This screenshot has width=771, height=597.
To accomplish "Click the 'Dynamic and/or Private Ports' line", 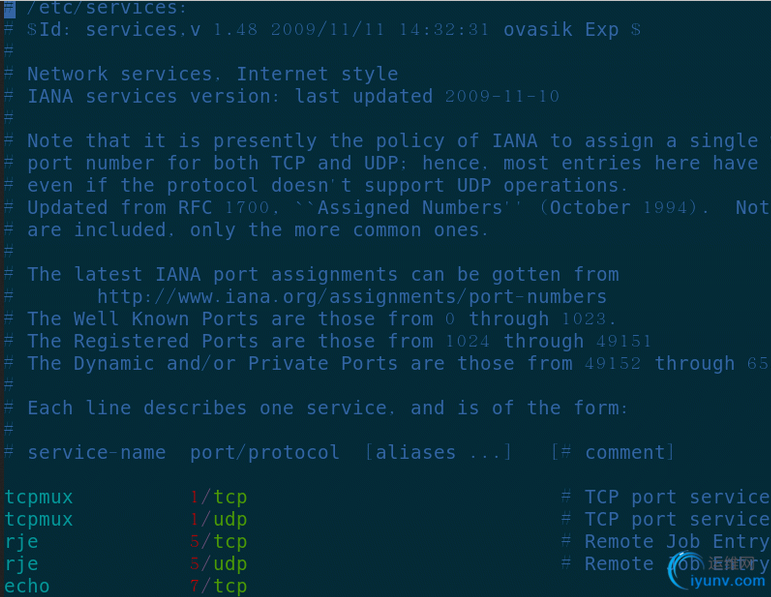I will coord(398,363).
